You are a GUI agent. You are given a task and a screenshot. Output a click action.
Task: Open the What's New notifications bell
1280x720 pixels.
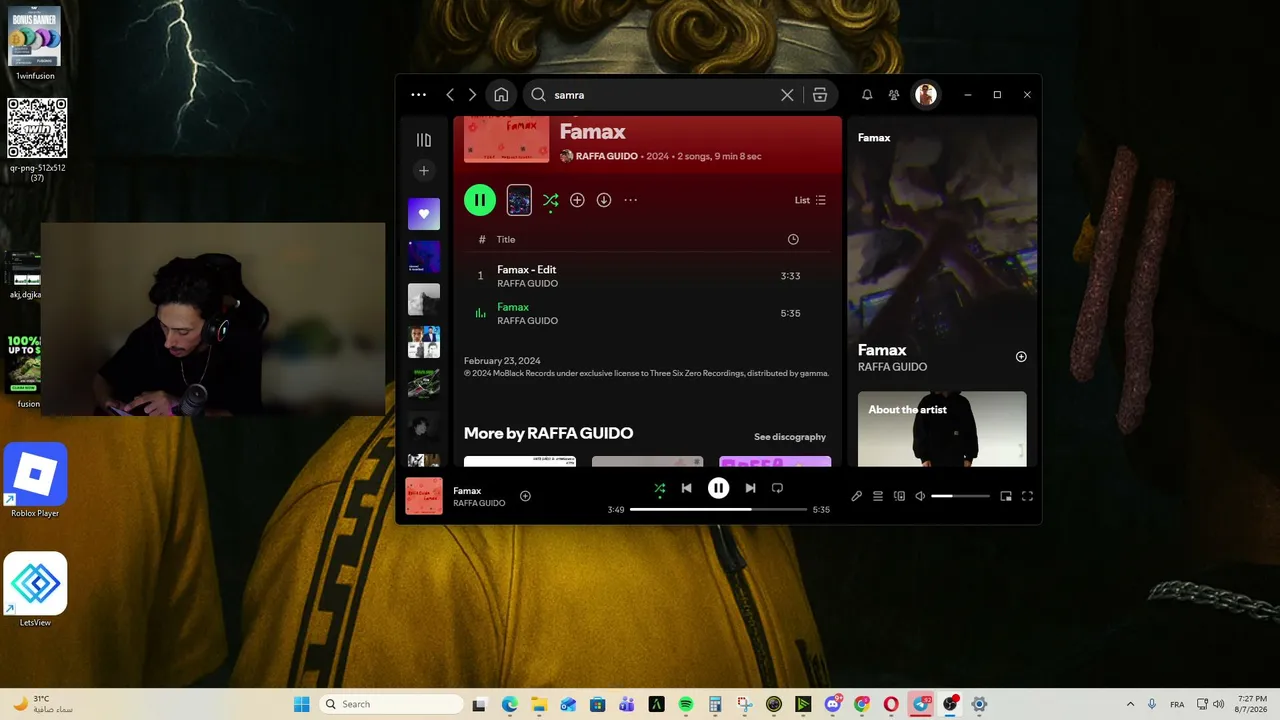click(x=867, y=95)
